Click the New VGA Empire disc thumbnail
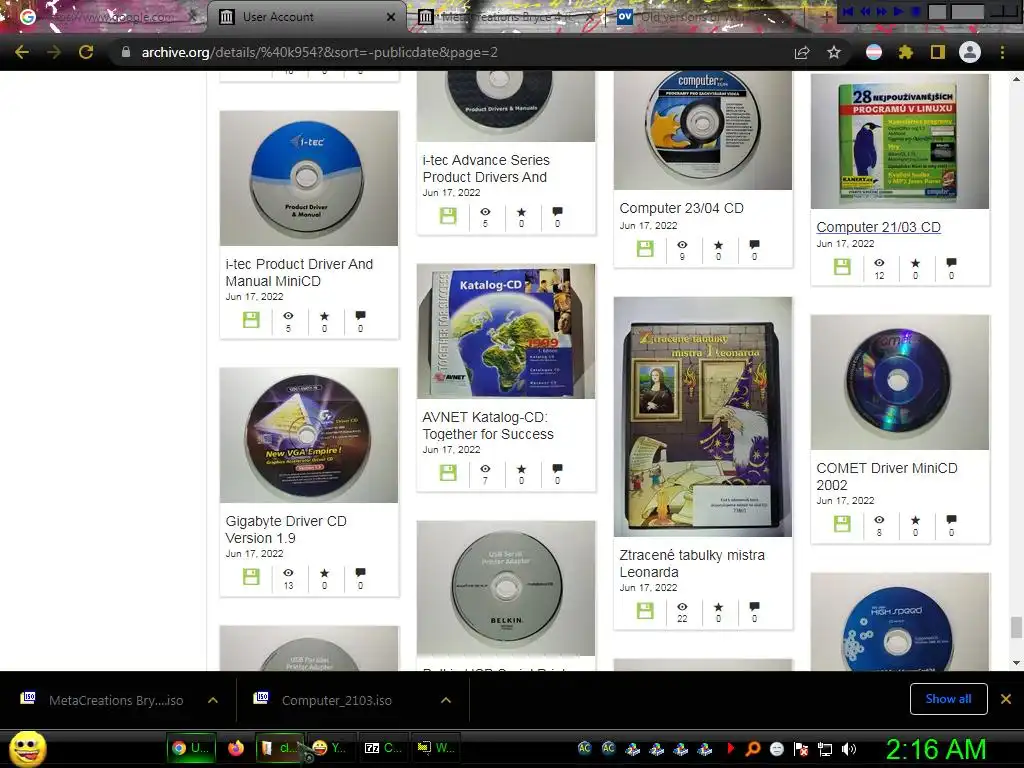Screen dimensions: 1024x768 pos(309,435)
